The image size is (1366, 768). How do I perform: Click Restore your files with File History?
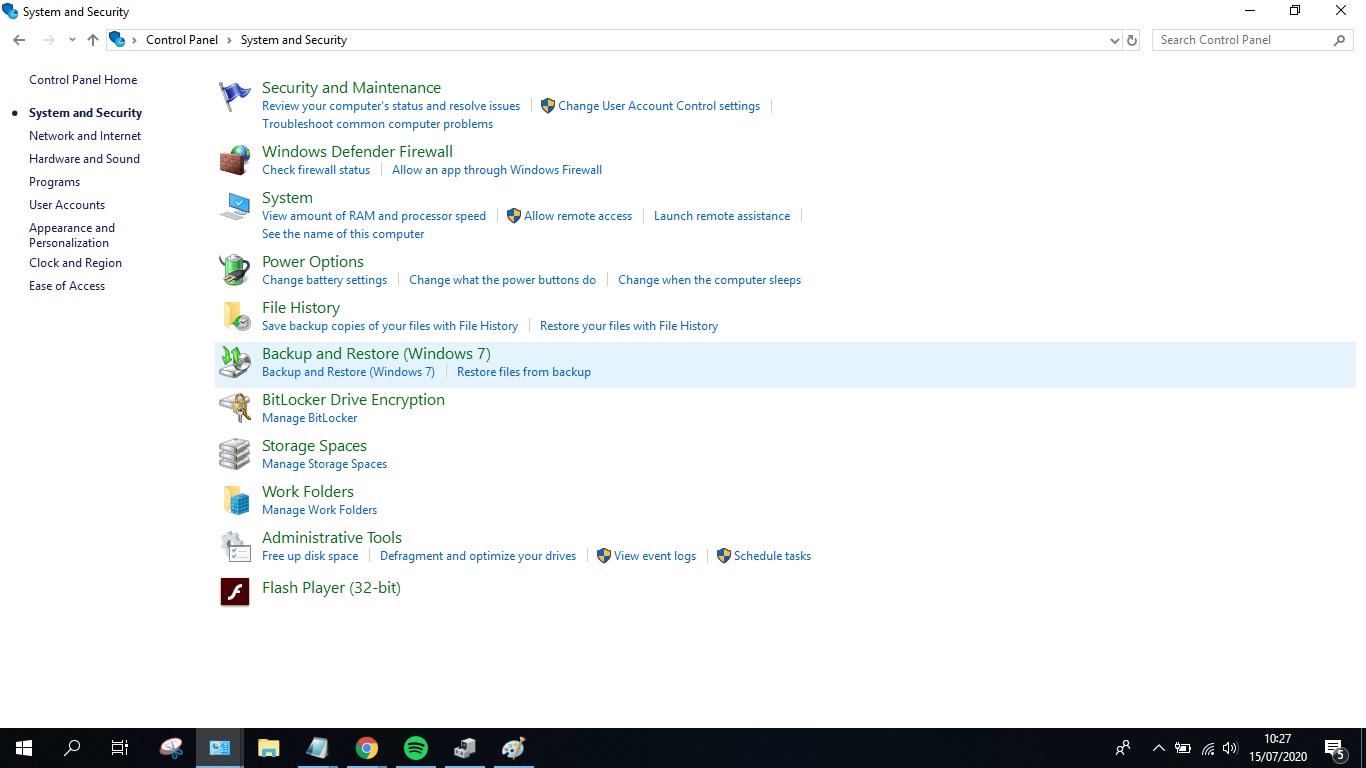(629, 326)
